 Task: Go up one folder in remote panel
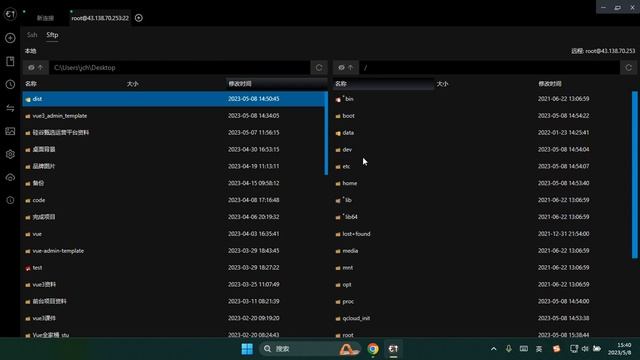tap(351, 68)
